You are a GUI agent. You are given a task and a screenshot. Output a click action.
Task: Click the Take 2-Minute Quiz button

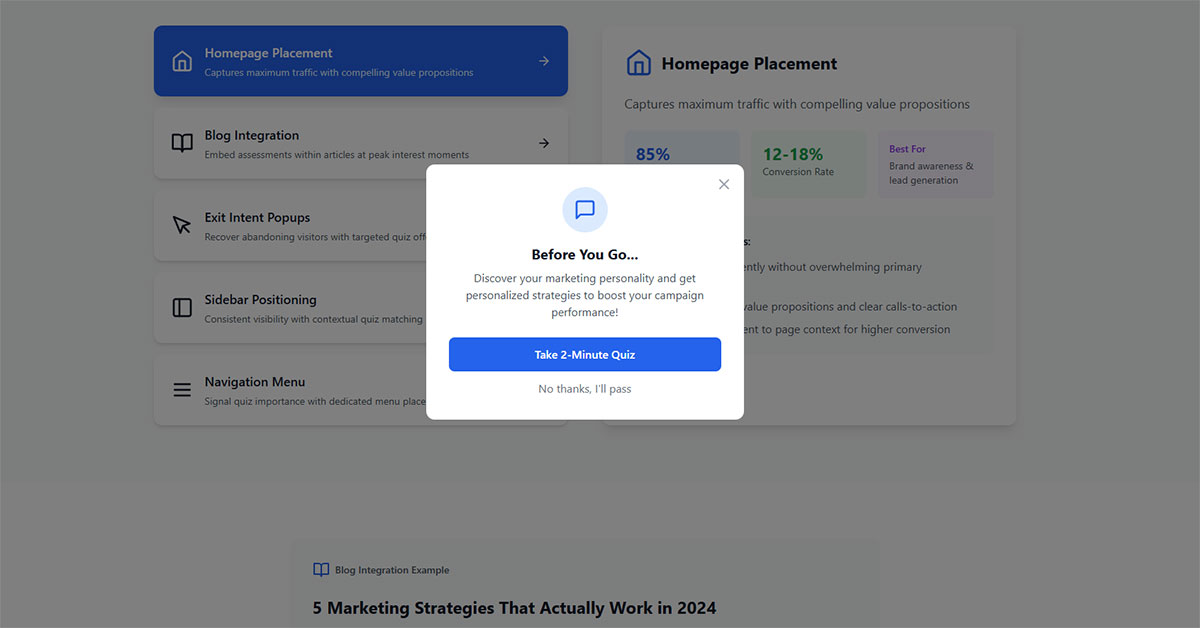pyautogui.click(x=584, y=355)
